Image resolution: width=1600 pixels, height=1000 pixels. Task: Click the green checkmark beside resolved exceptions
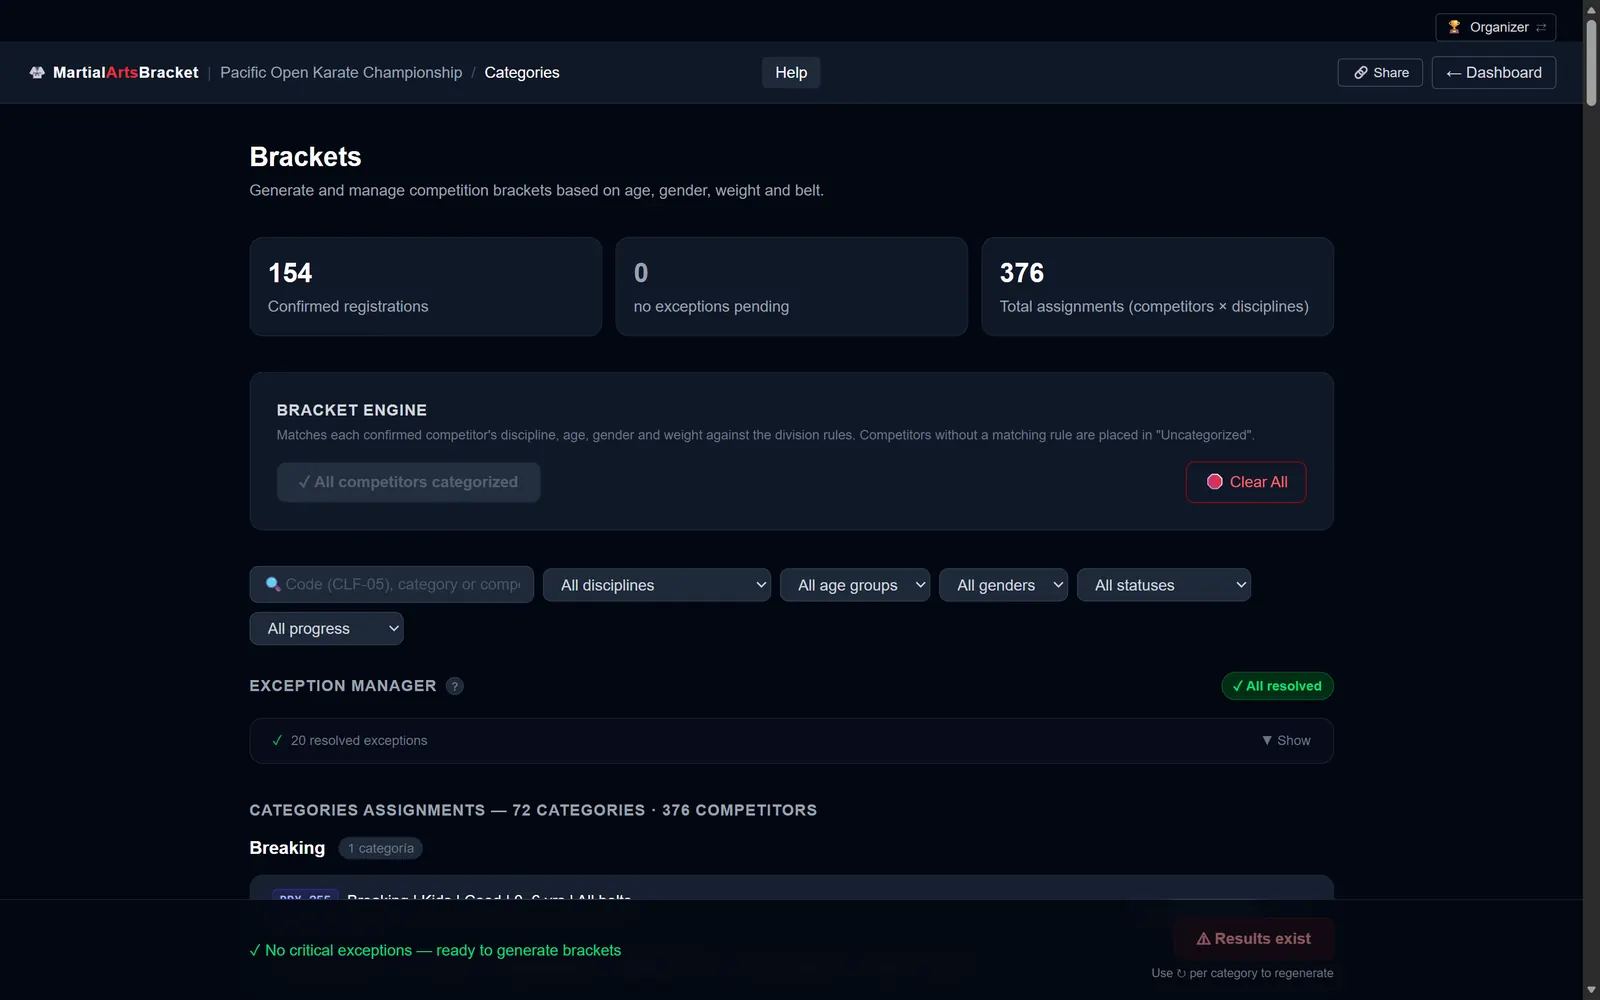tap(277, 741)
